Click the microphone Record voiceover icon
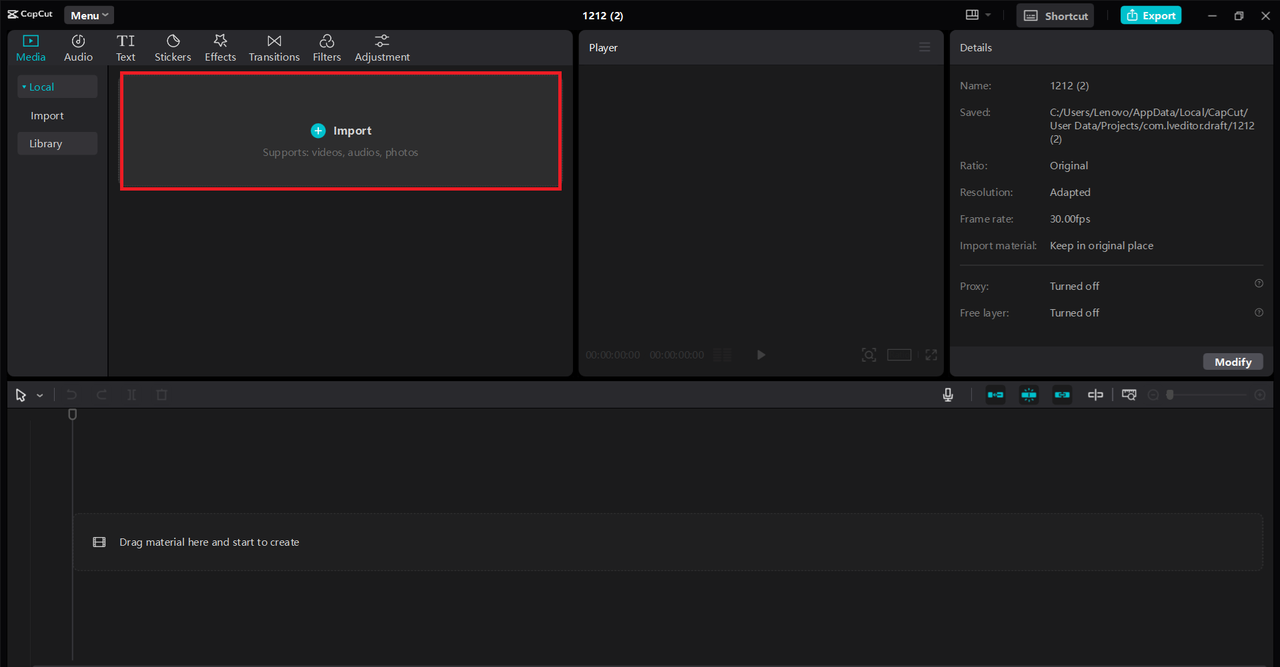Image resolution: width=1280 pixels, height=667 pixels. pyautogui.click(x=948, y=395)
